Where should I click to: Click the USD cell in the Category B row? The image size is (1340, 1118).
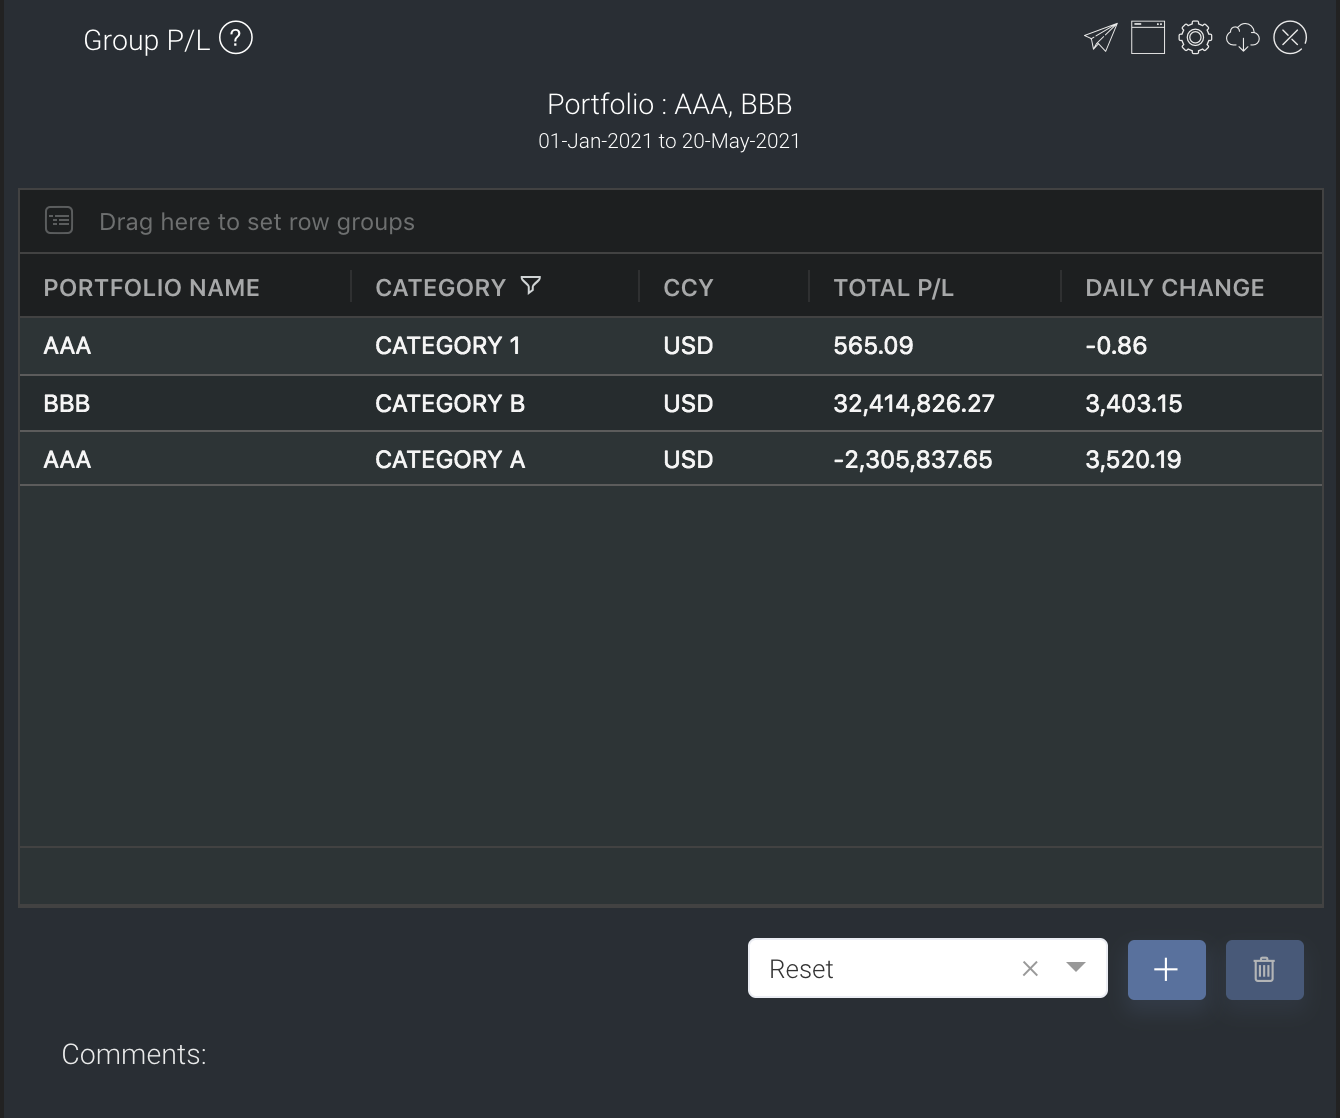coord(689,404)
